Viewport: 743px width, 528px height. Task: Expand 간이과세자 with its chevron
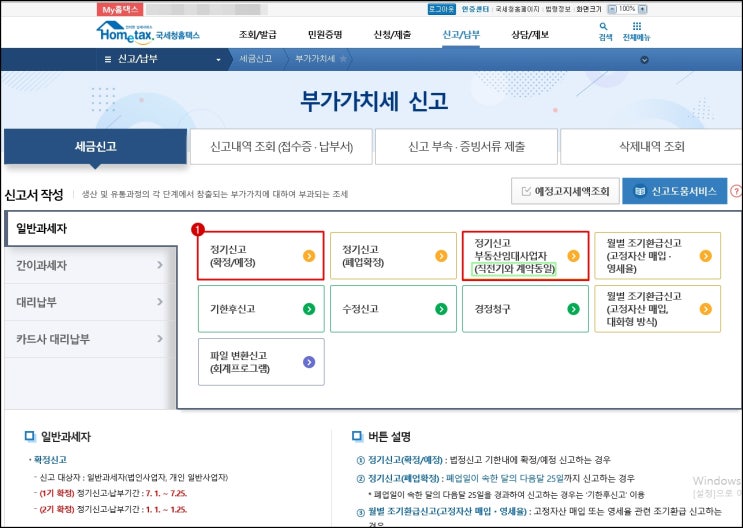tap(160, 265)
